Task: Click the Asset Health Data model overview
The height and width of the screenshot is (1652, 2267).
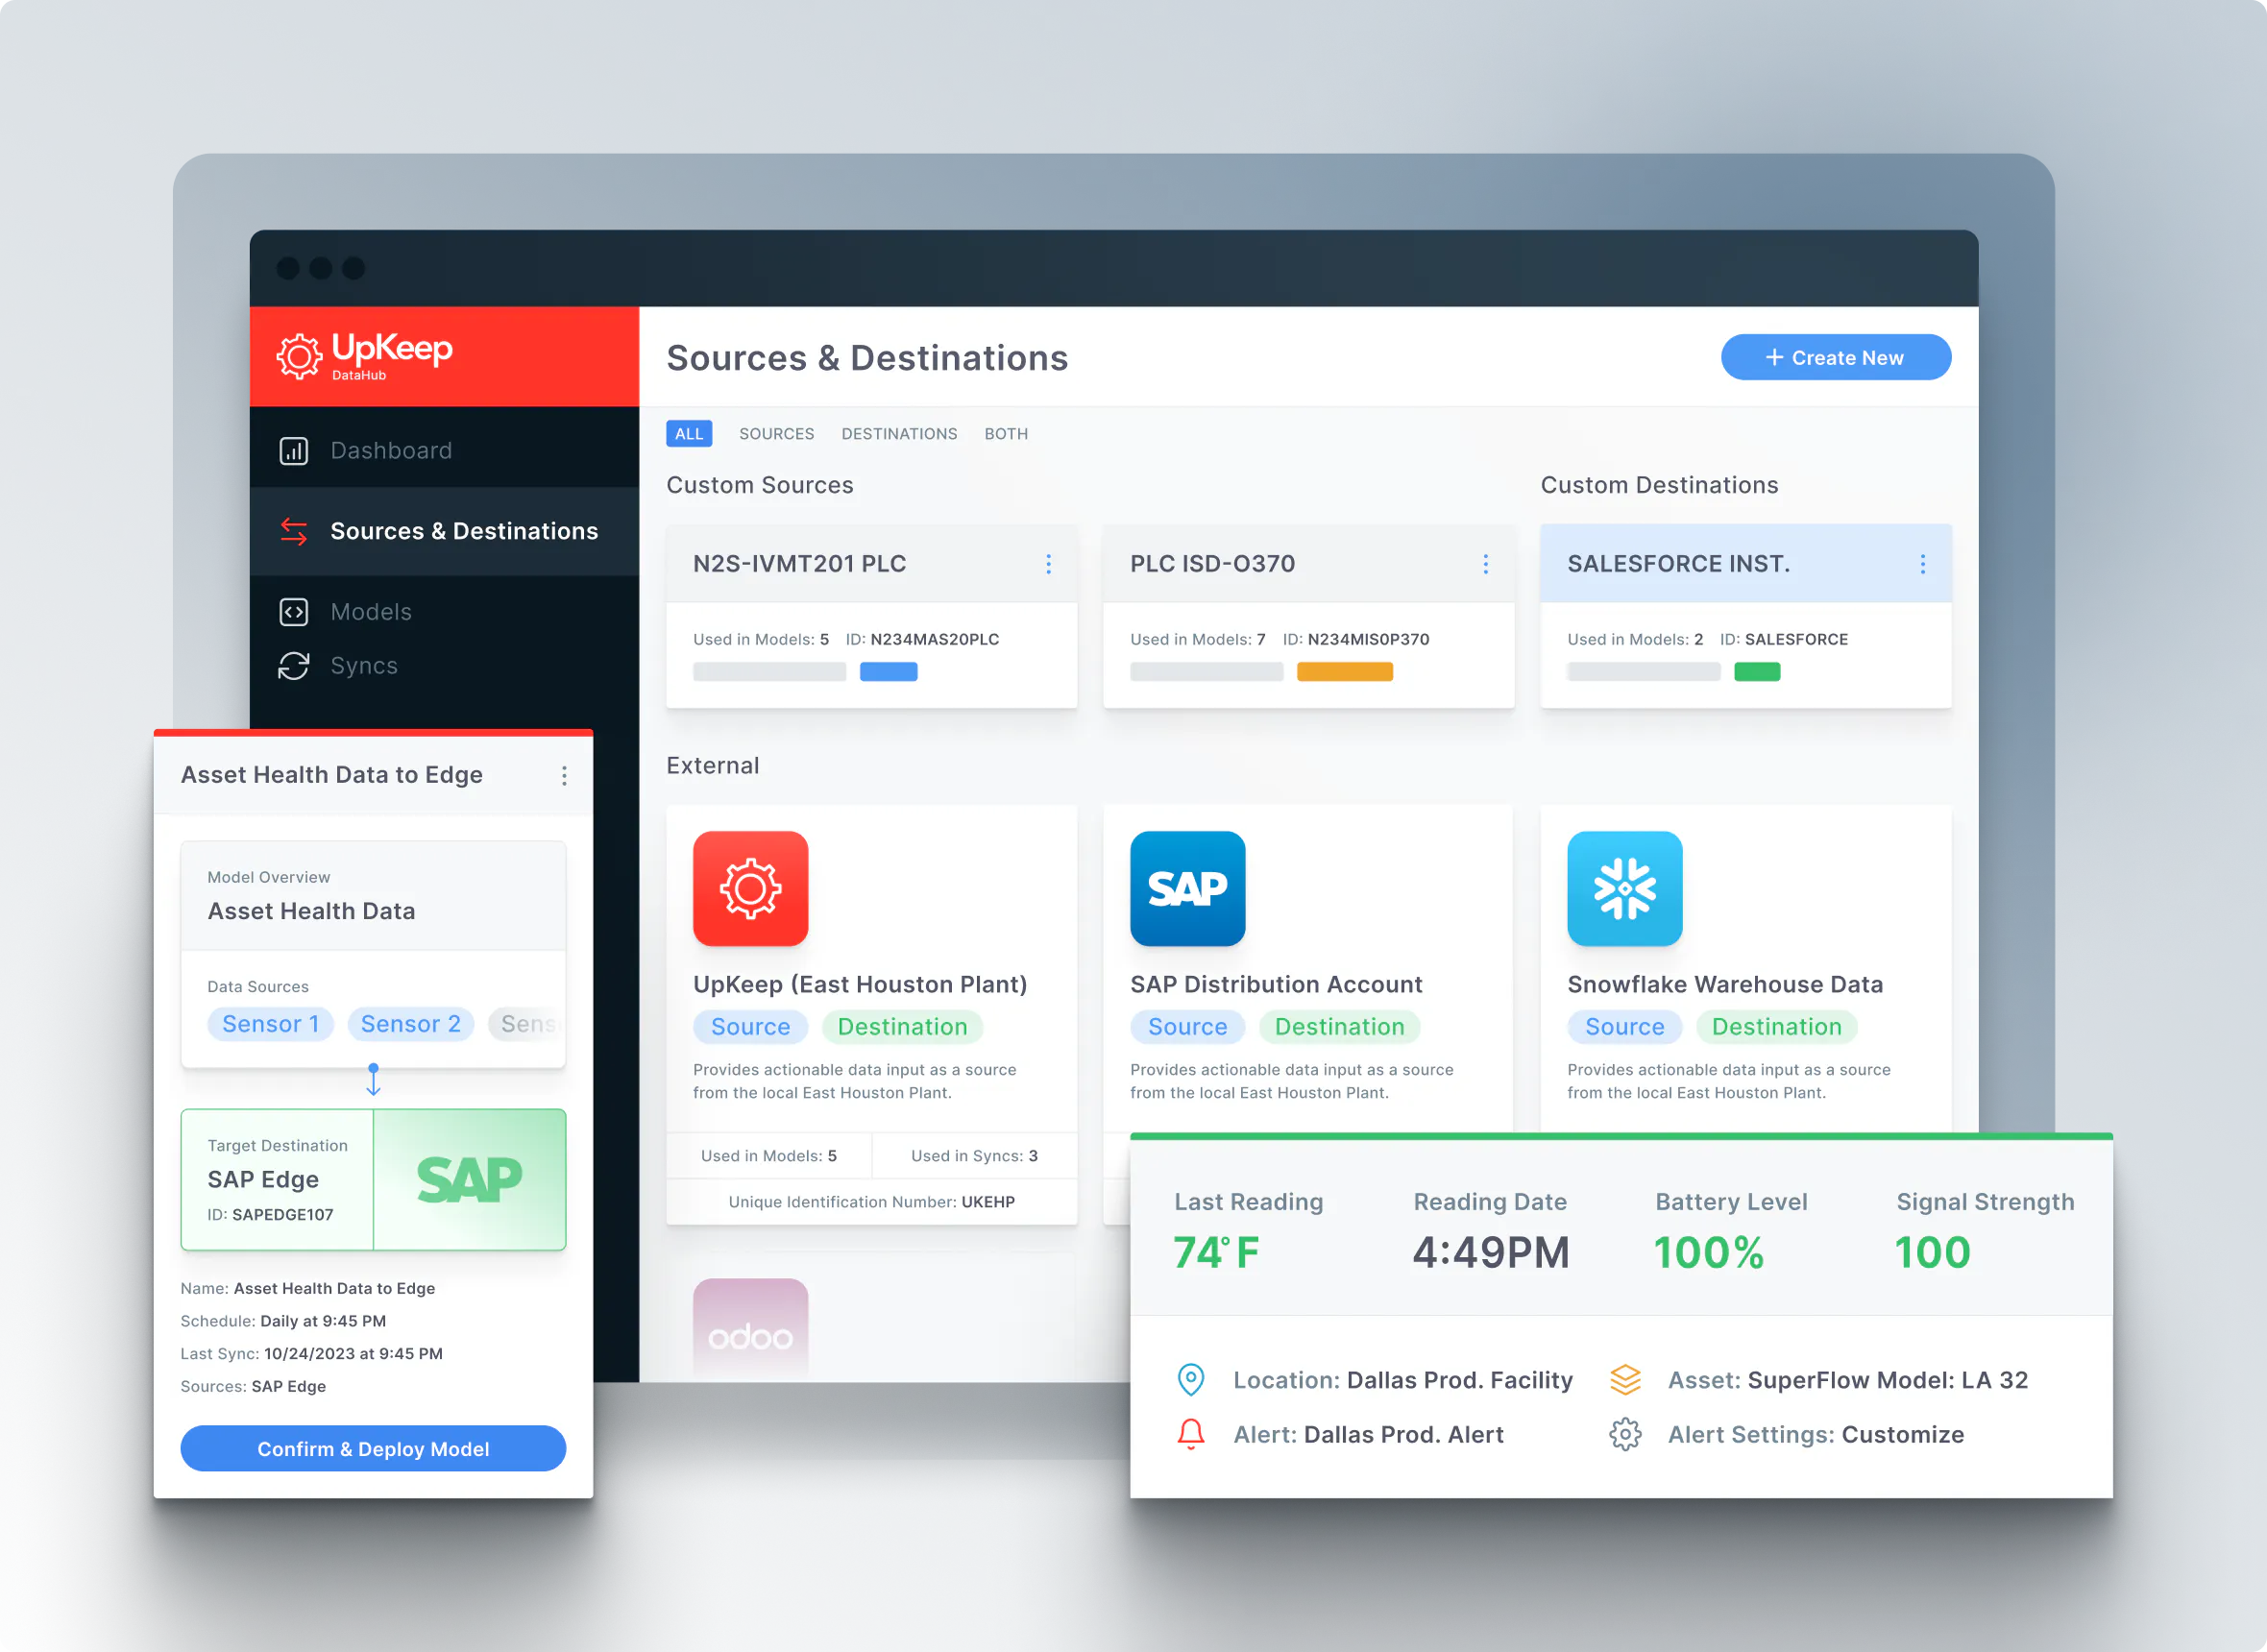Action: [373, 896]
